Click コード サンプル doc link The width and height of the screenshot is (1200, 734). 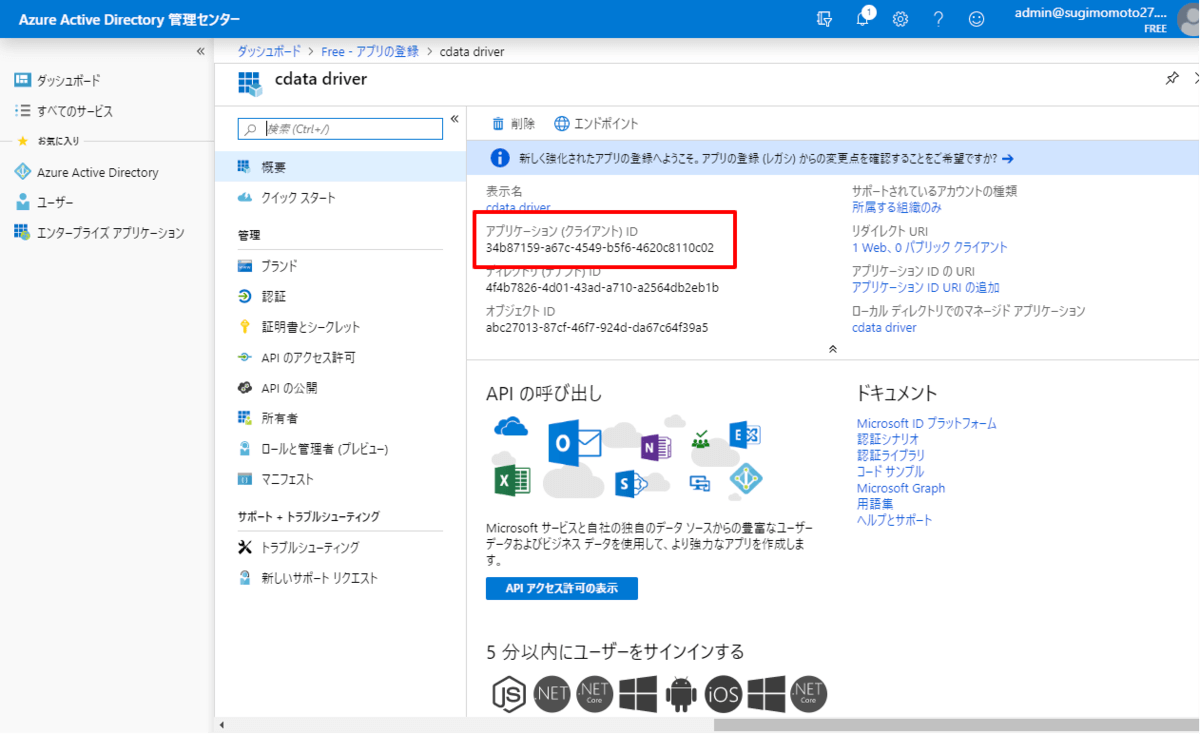891,471
